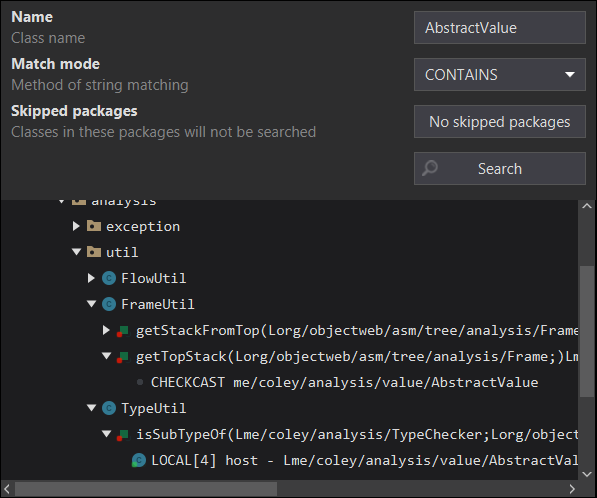Click the horizontal scrollbar right arrow

tap(572, 488)
